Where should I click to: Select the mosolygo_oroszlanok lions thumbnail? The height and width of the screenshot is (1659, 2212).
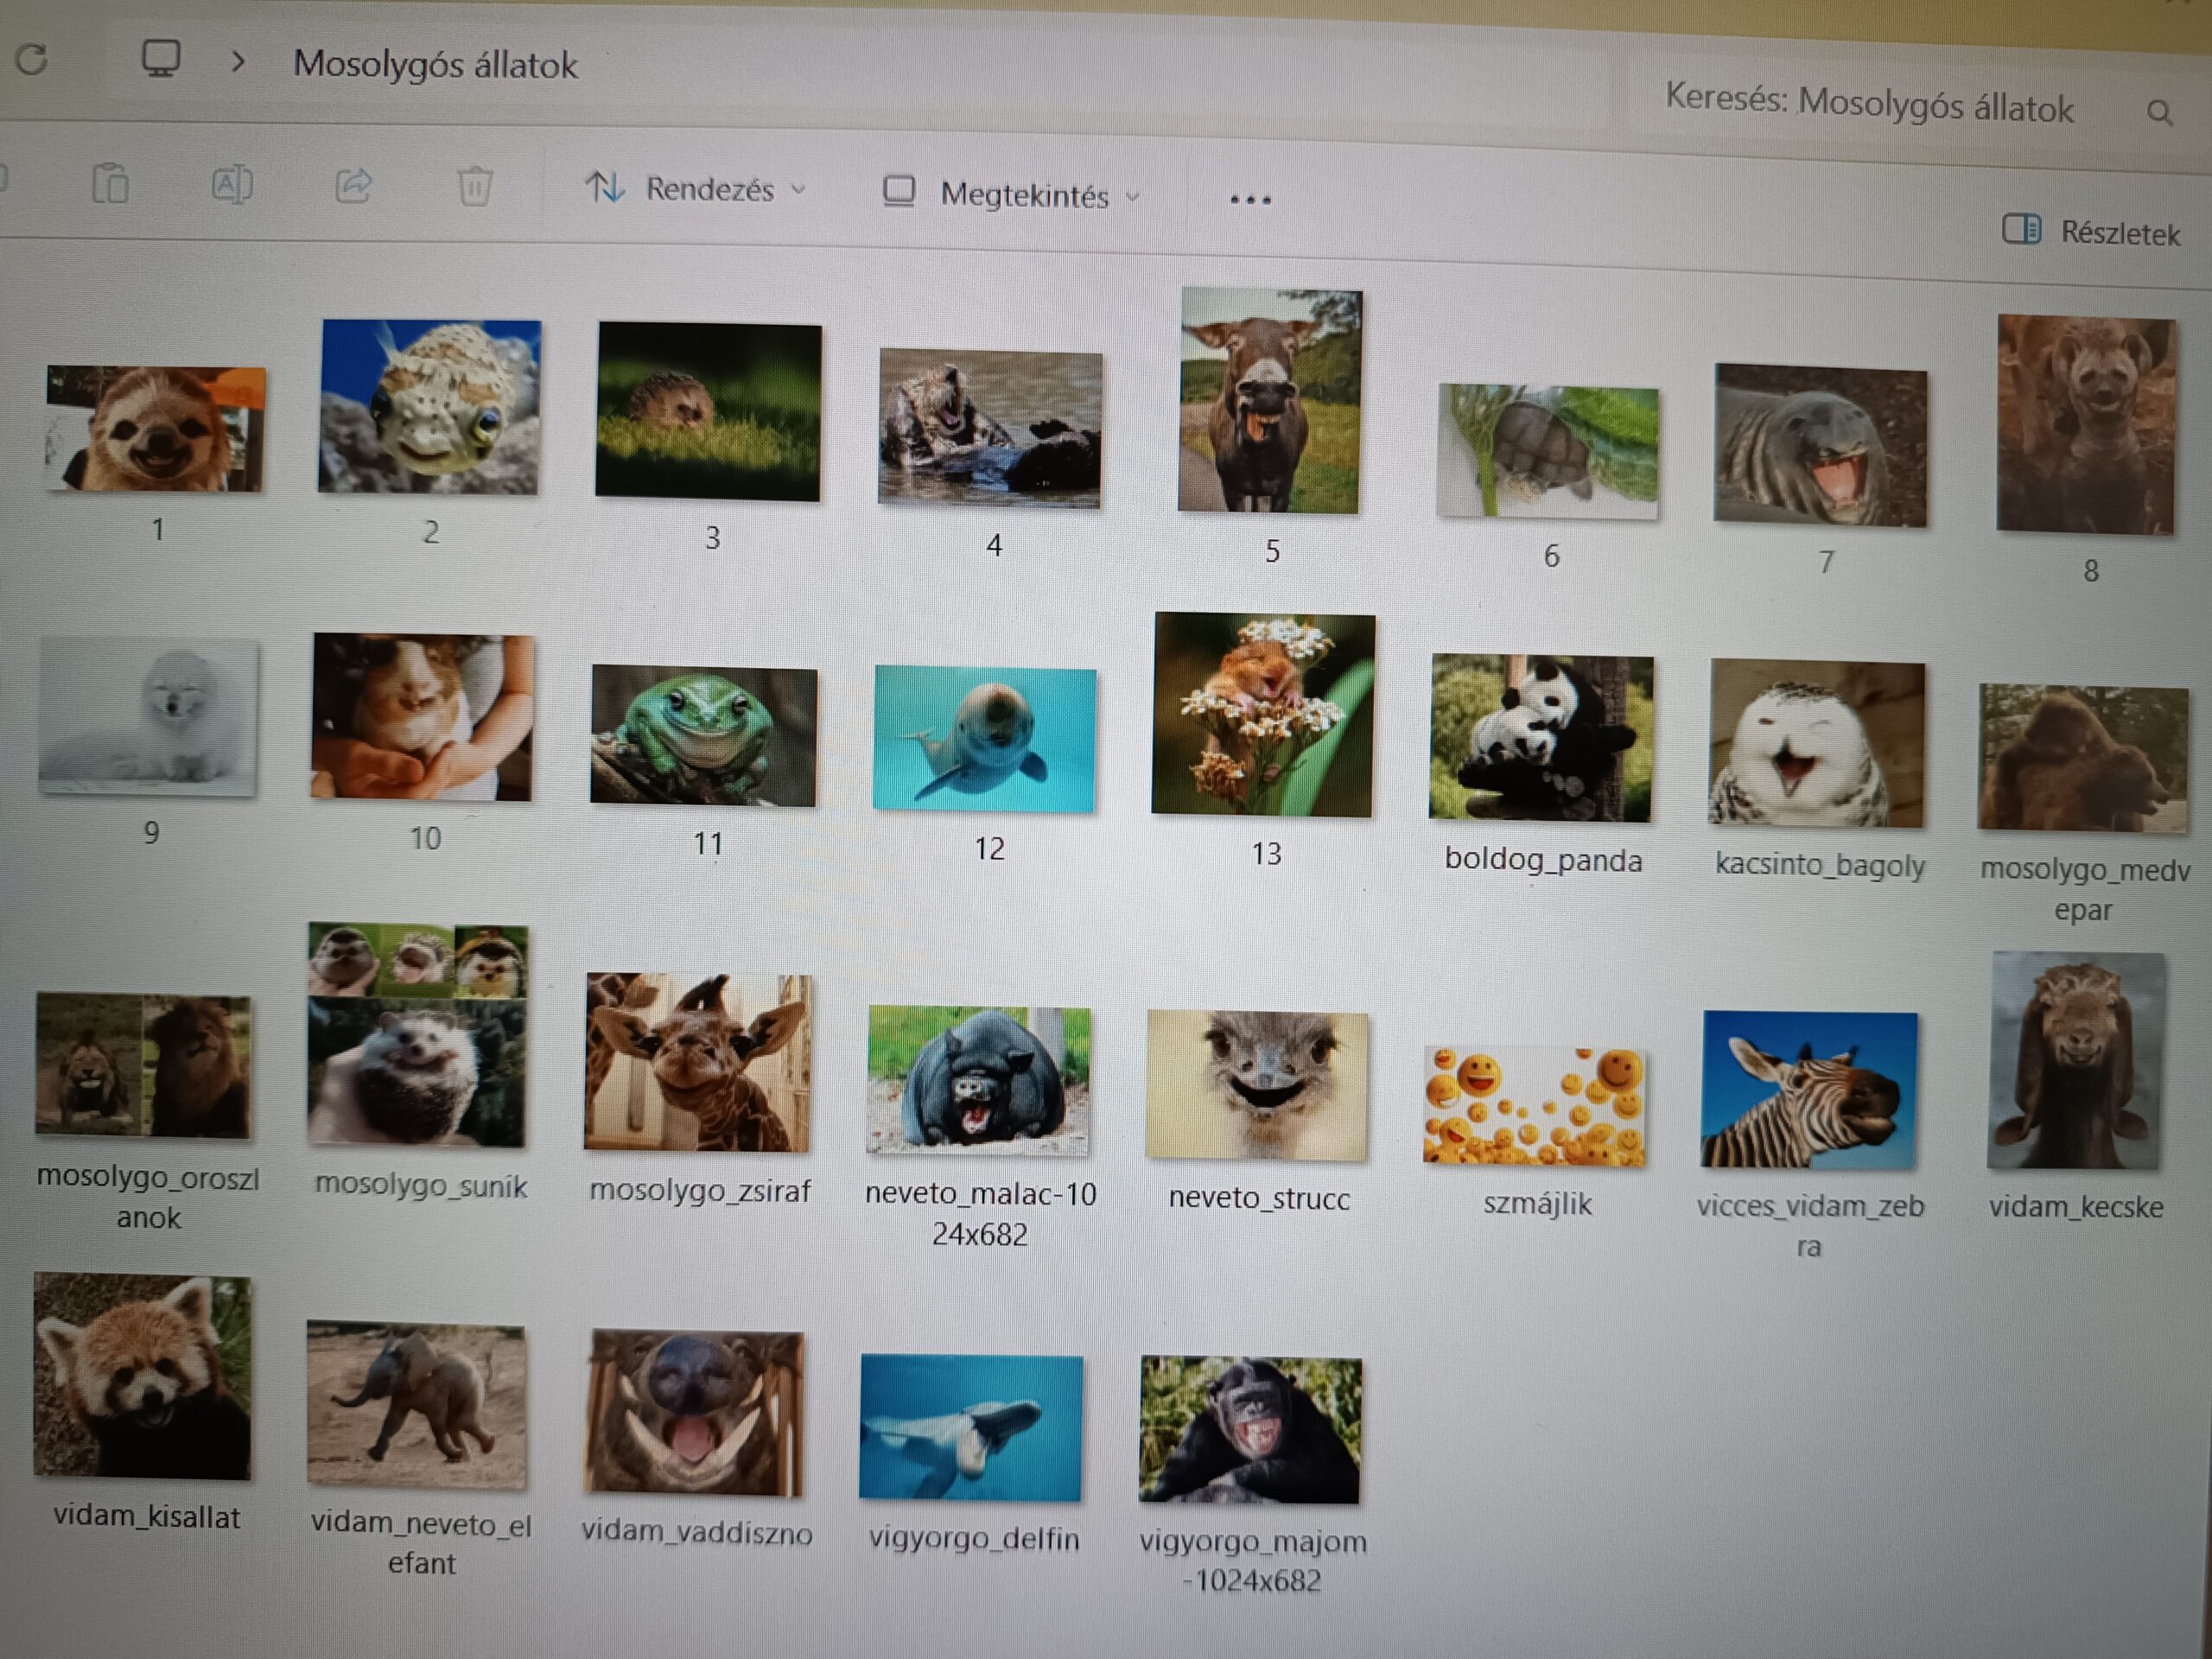tap(144, 1066)
